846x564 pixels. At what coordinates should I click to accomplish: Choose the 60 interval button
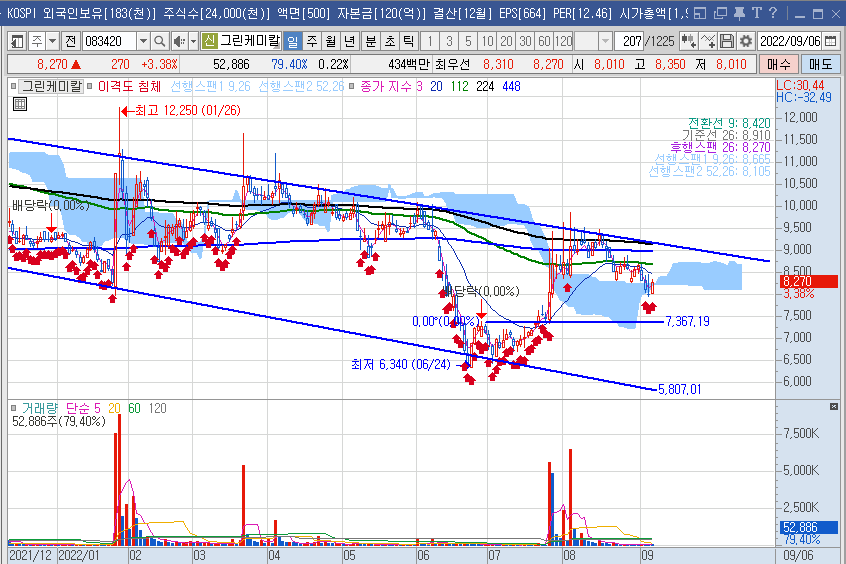[x=544, y=41]
